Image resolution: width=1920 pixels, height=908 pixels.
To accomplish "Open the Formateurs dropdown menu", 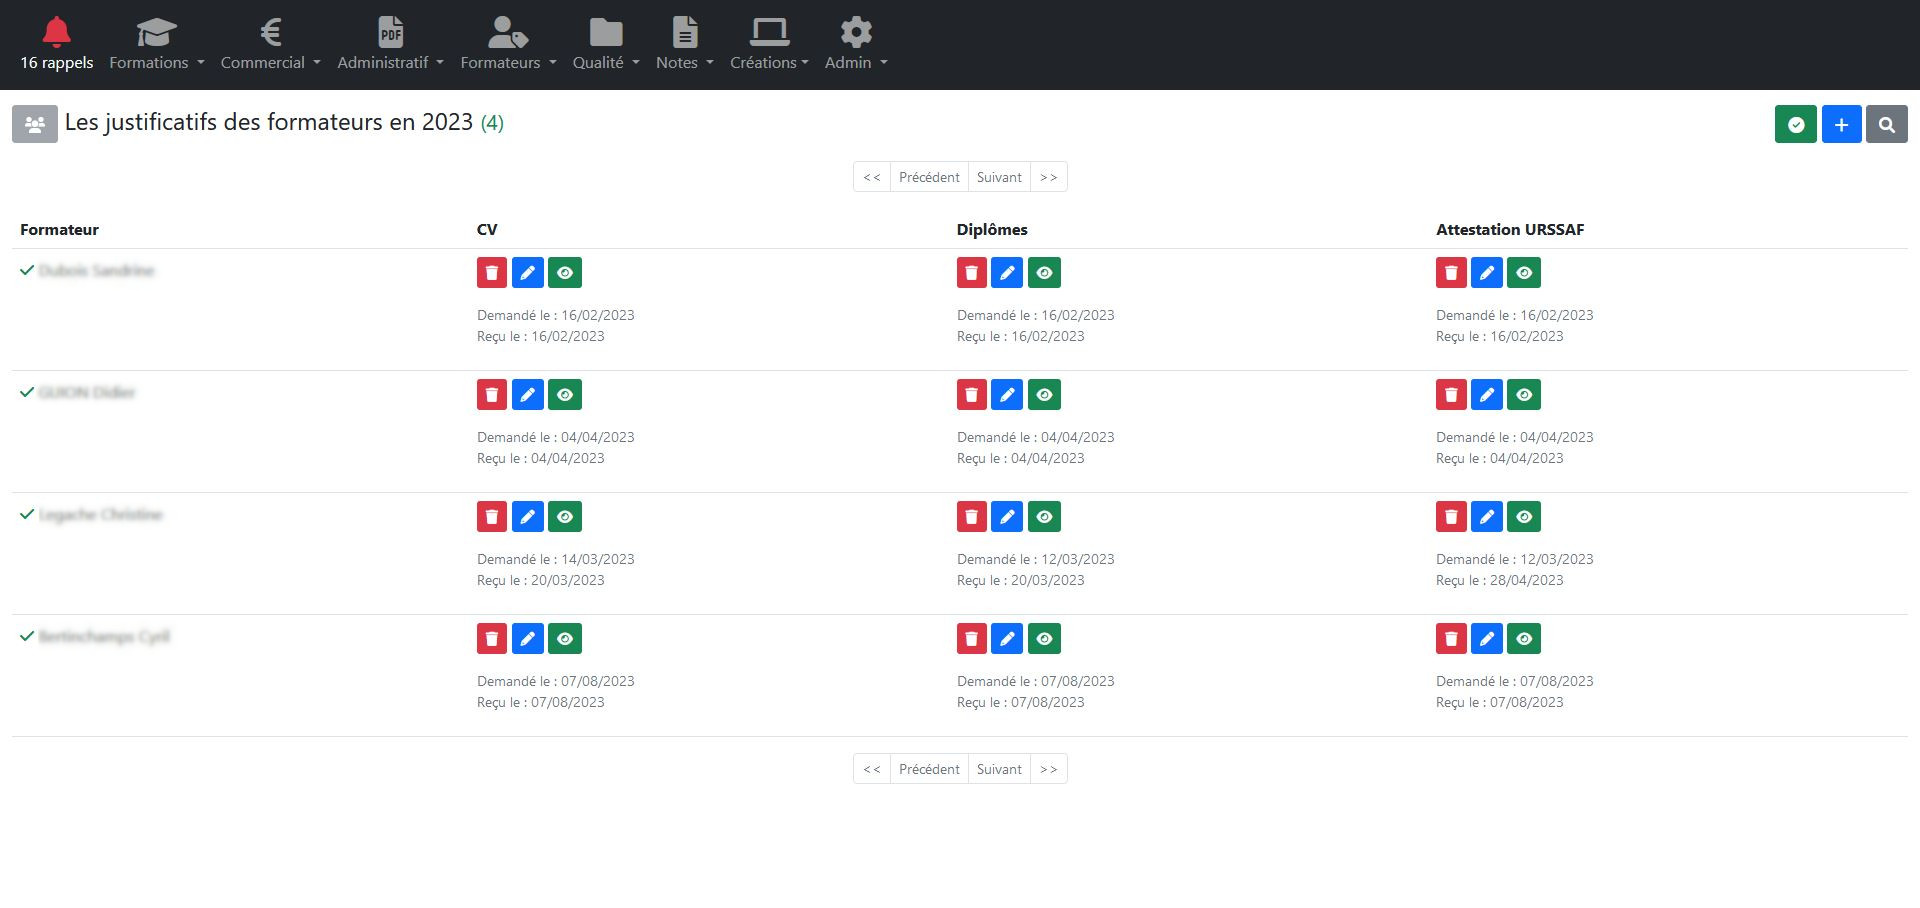I will pyautogui.click(x=508, y=45).
